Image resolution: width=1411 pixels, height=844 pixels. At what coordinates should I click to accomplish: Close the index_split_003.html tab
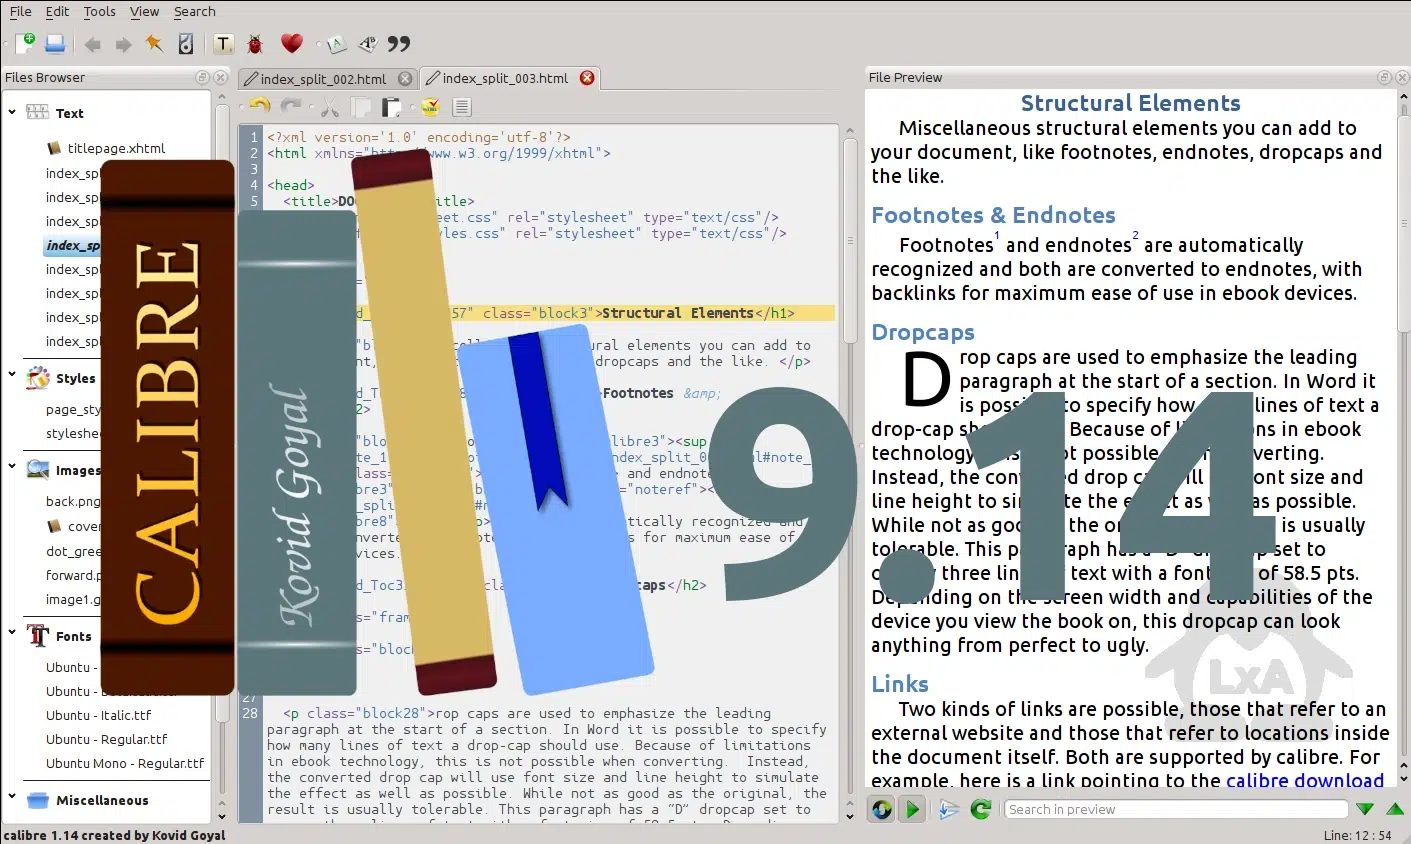[587, 78]
